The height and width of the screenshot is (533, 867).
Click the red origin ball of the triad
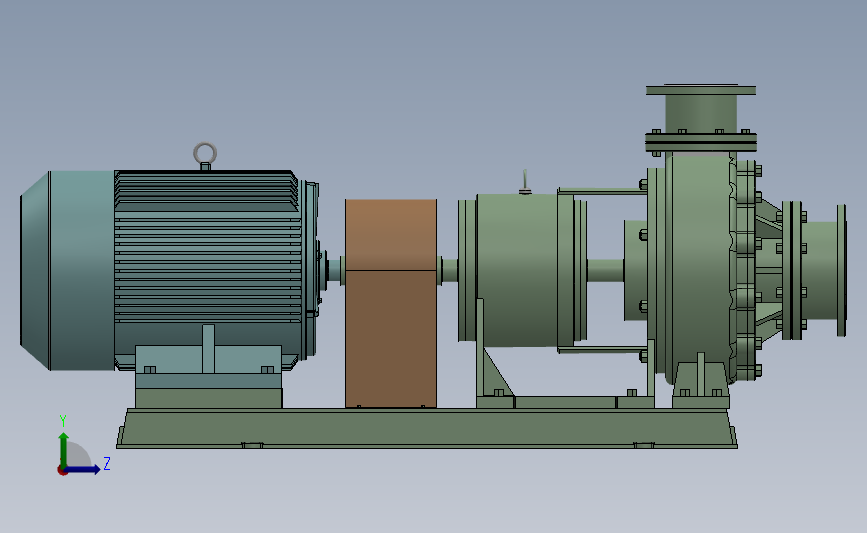(x=62, y=471)
